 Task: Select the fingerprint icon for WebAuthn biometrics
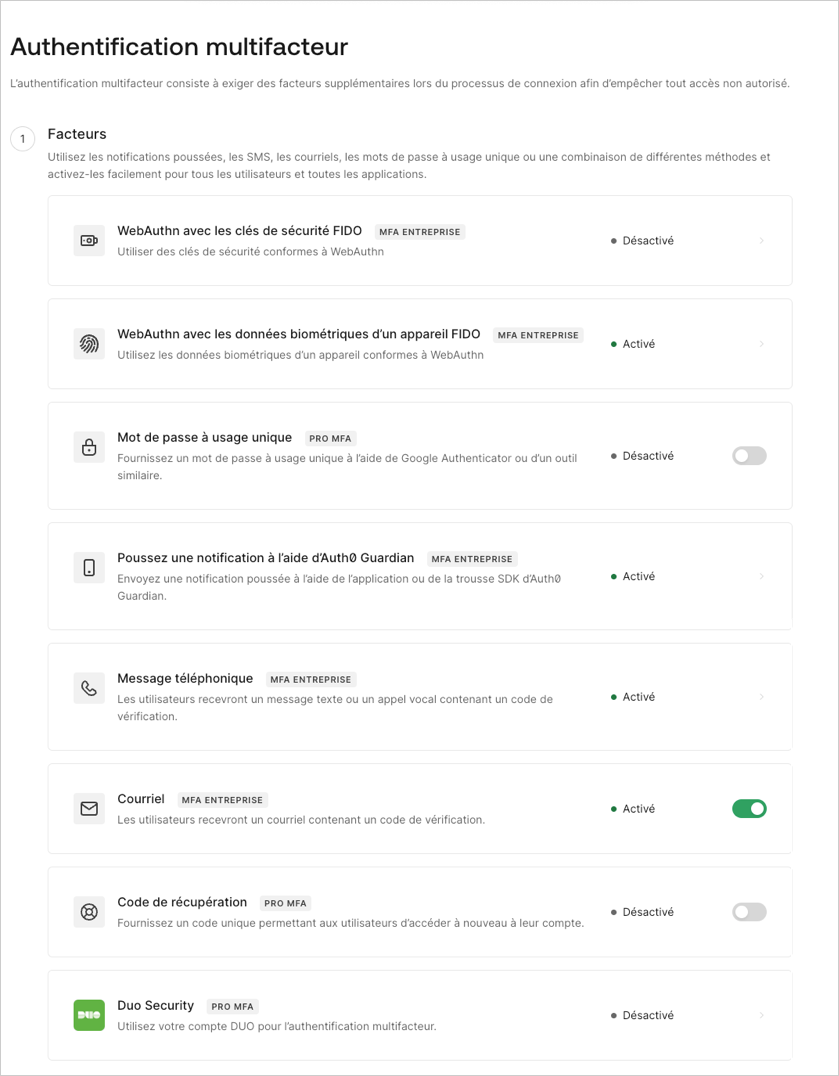[x=89, y=343]
